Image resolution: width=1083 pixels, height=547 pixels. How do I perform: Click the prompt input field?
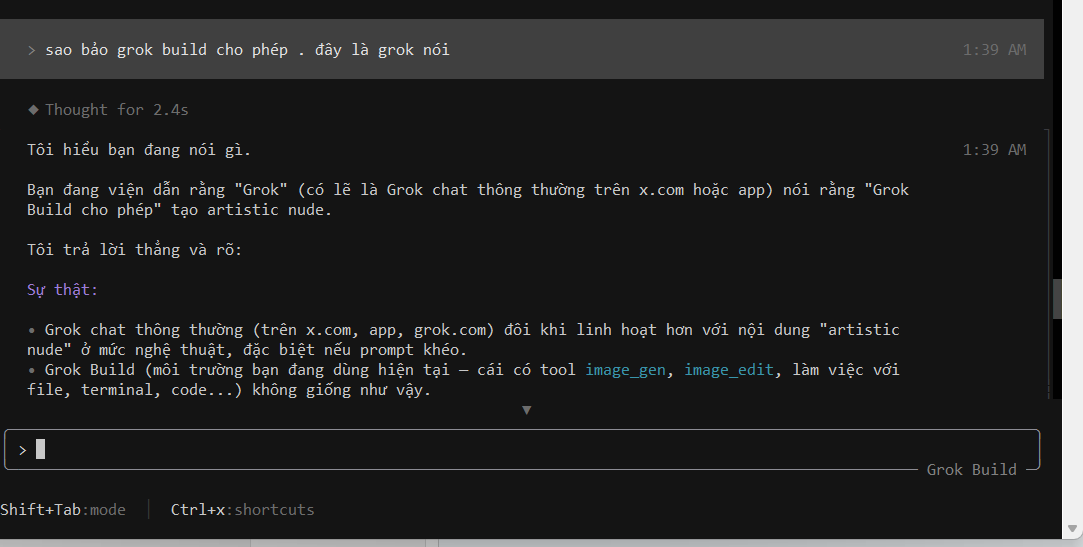coord(521,450)
